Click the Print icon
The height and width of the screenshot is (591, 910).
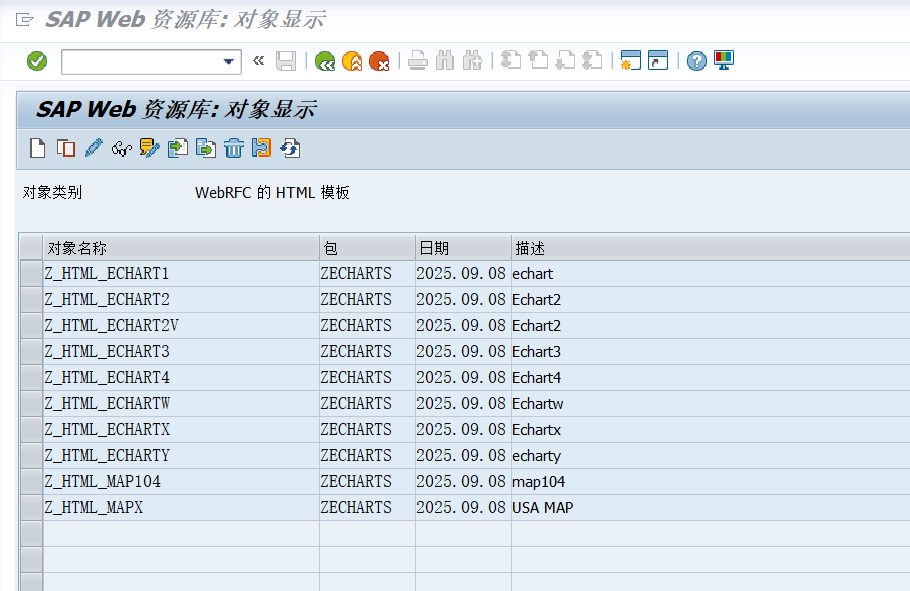[417, 60]
